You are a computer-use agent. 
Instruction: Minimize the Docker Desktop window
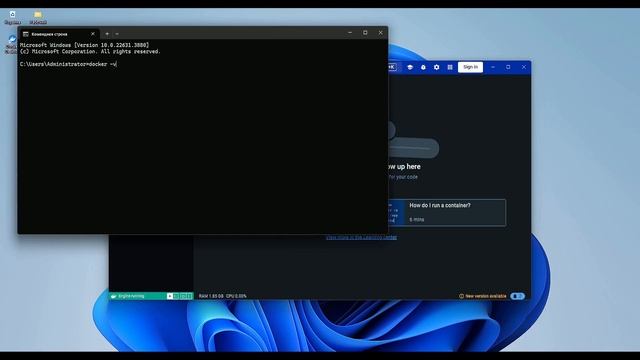click(x=493, y=67)
